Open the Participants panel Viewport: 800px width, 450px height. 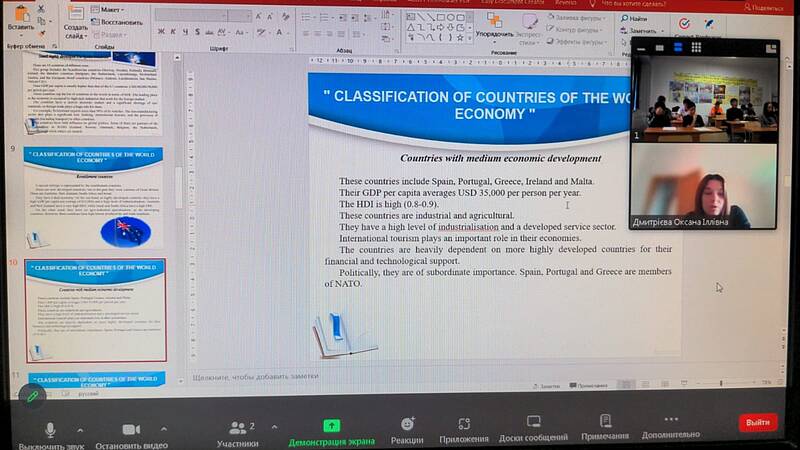click(238, 428)
